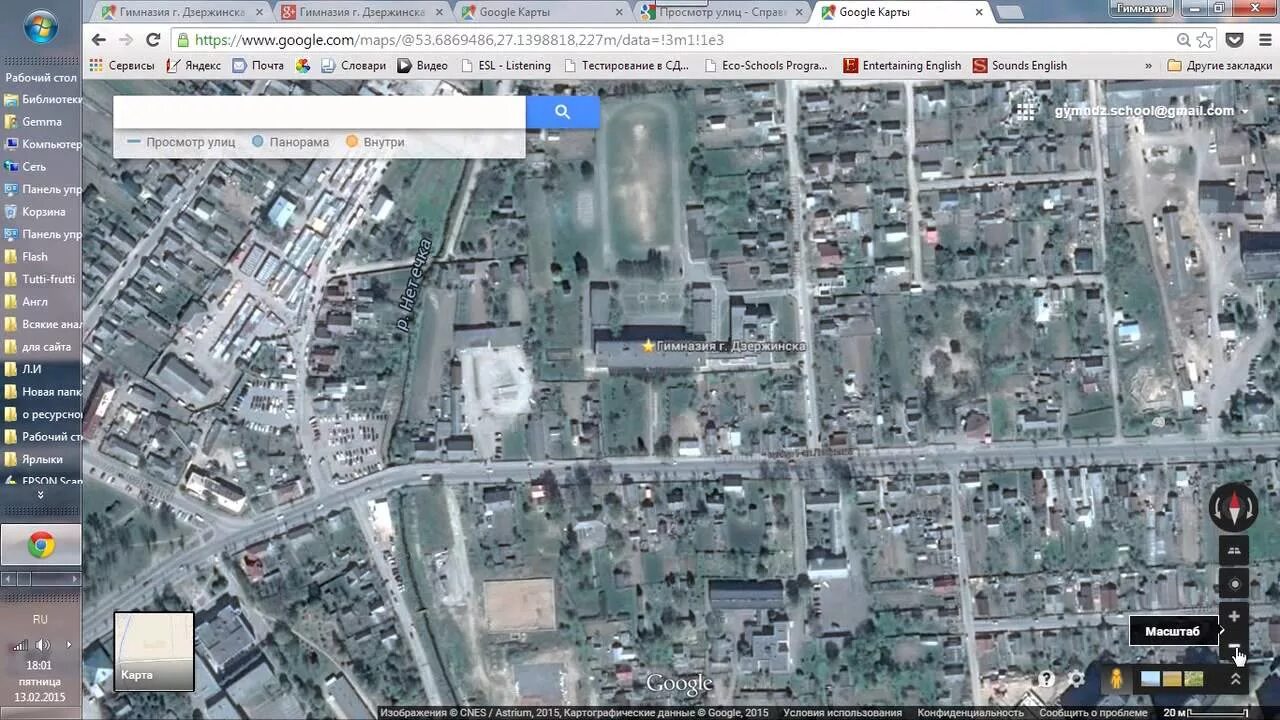
Task: Switch to the Google+ Гимназия г. Дзержинска tab
Action: click(x=361, y=12)
